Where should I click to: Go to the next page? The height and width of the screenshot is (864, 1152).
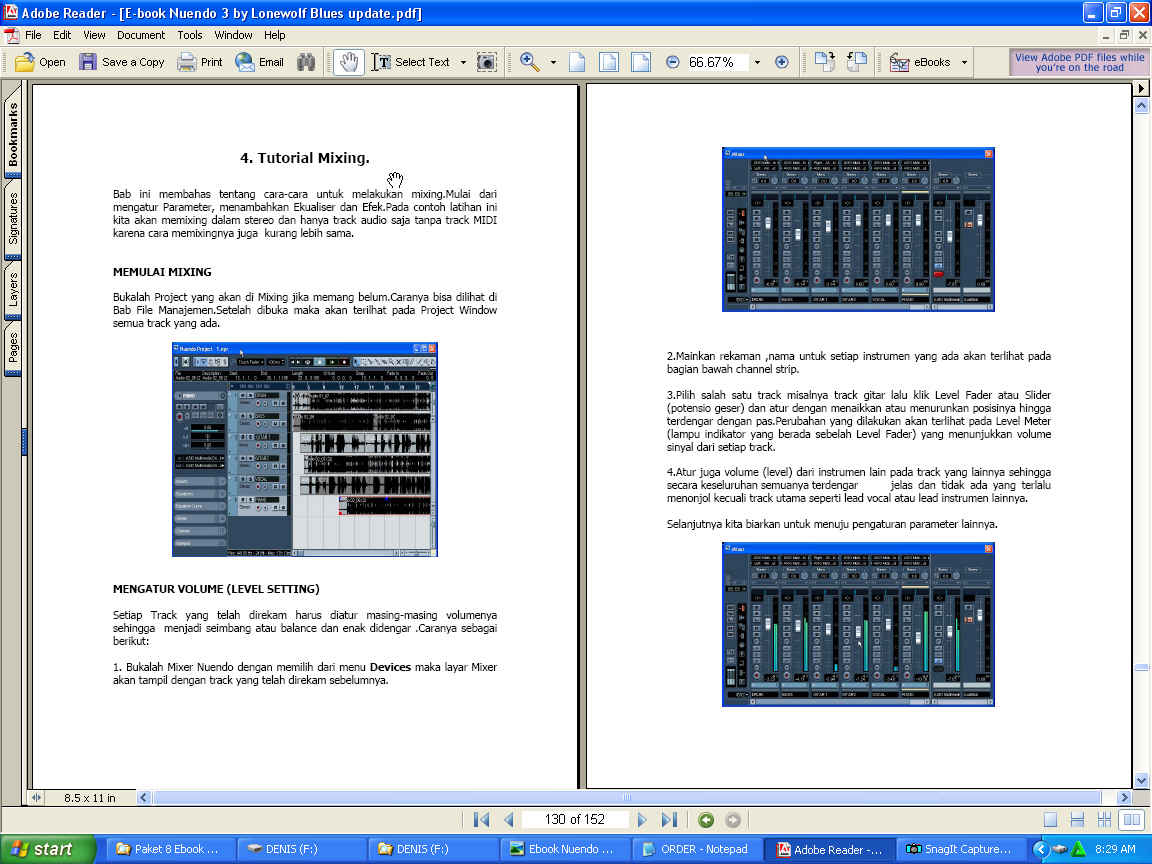tap(642, 820)
